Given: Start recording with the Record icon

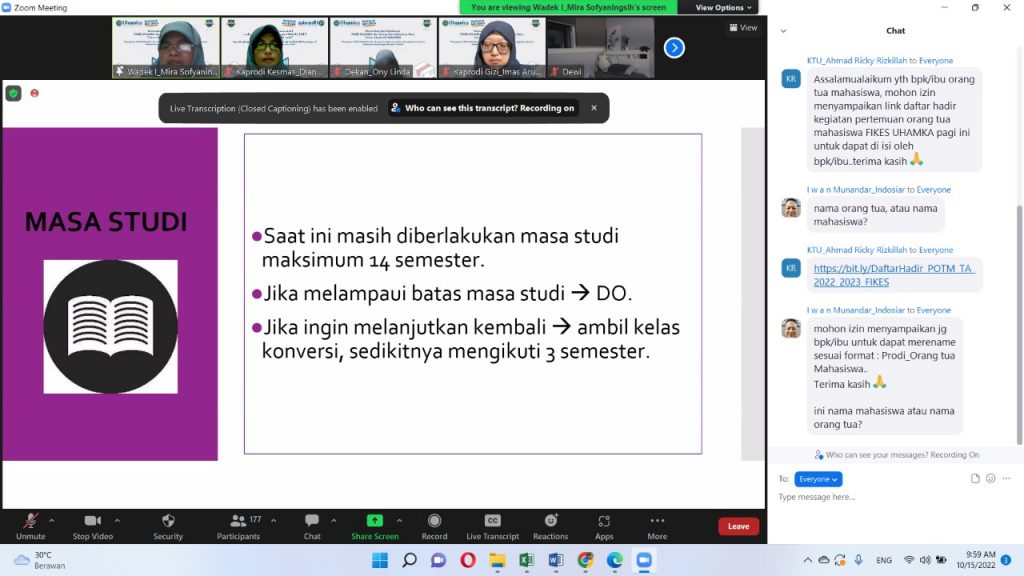Looking at the screenshot, I should (x=434, y=521).
